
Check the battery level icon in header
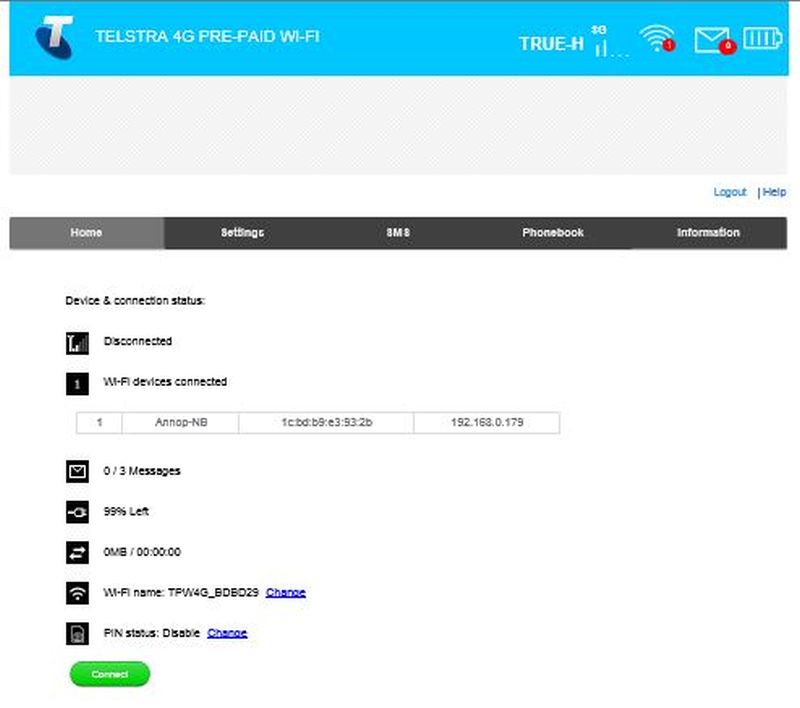coord(762,38)
